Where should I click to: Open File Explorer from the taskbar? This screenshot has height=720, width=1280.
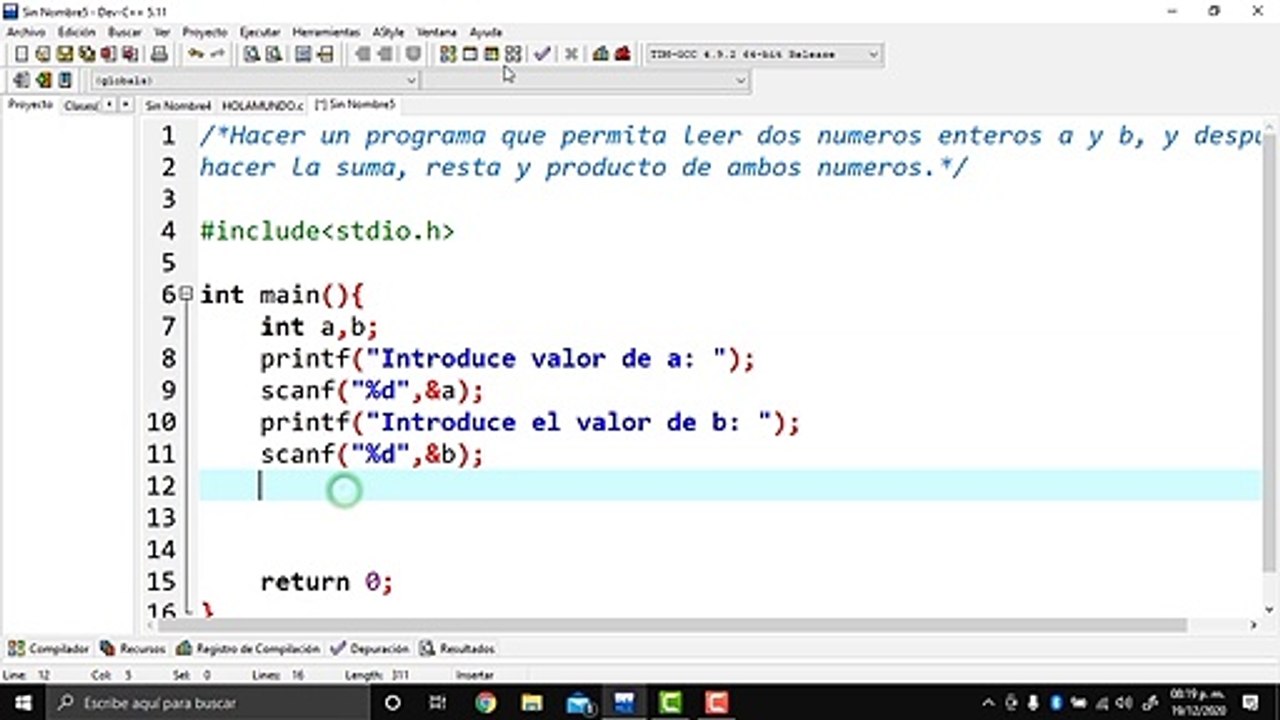point(531,703)
